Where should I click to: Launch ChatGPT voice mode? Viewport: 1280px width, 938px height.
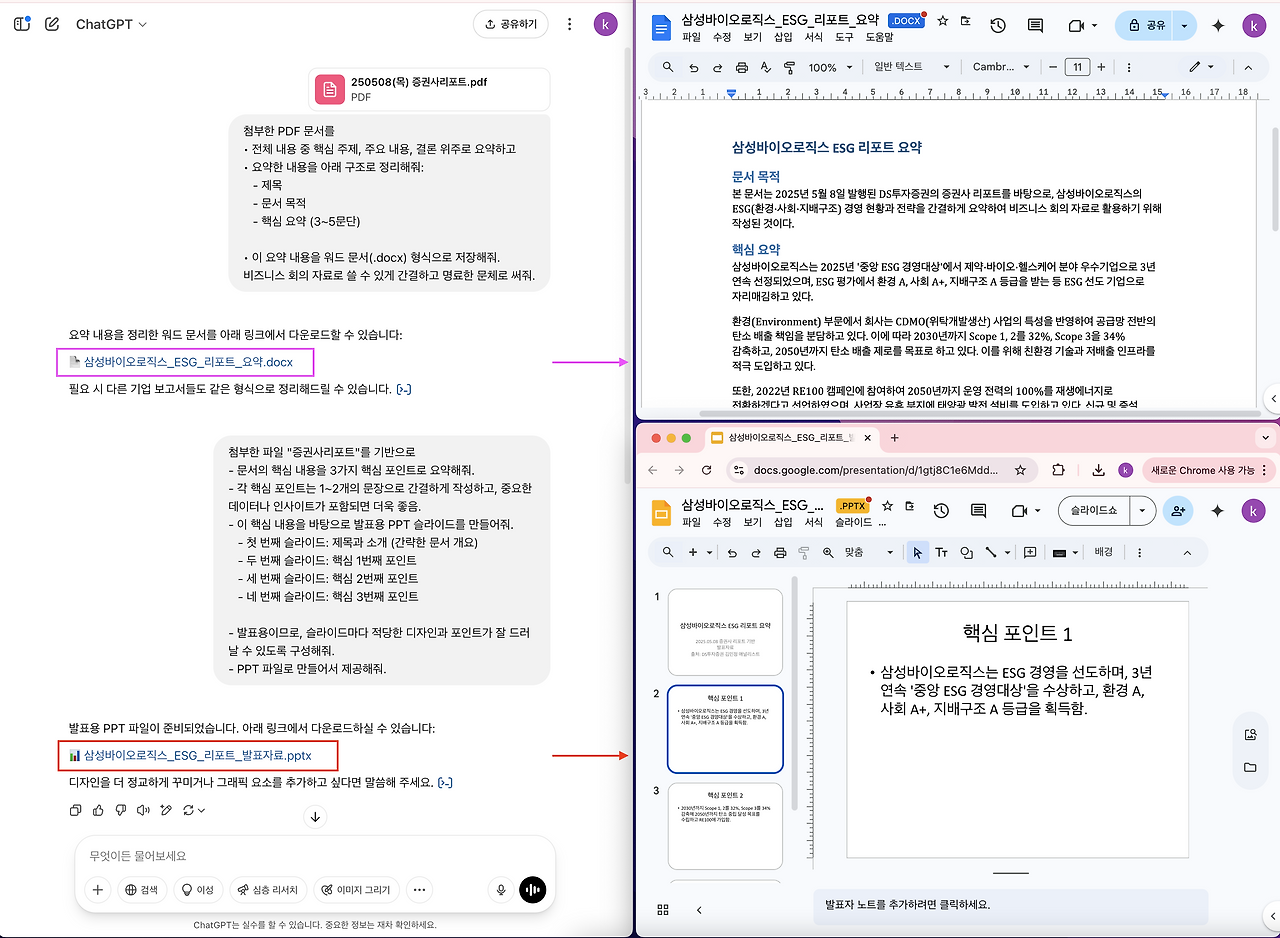click(533, 890)
